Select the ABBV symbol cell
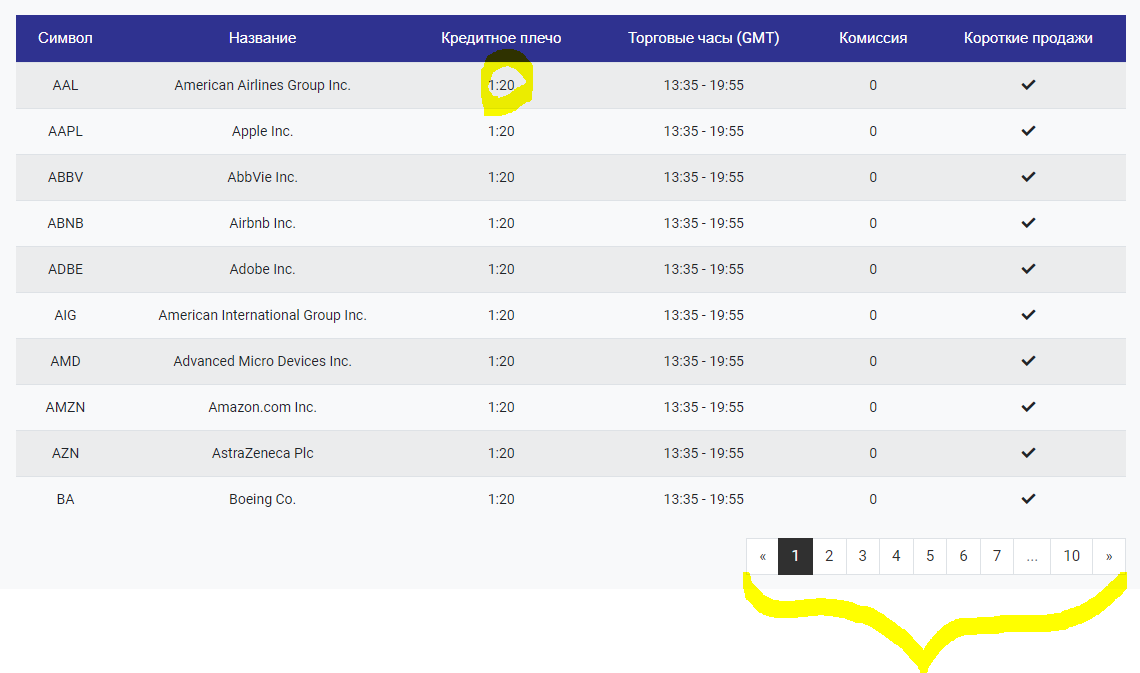Viewport: 1140px width, 673px height. point(65,177)
